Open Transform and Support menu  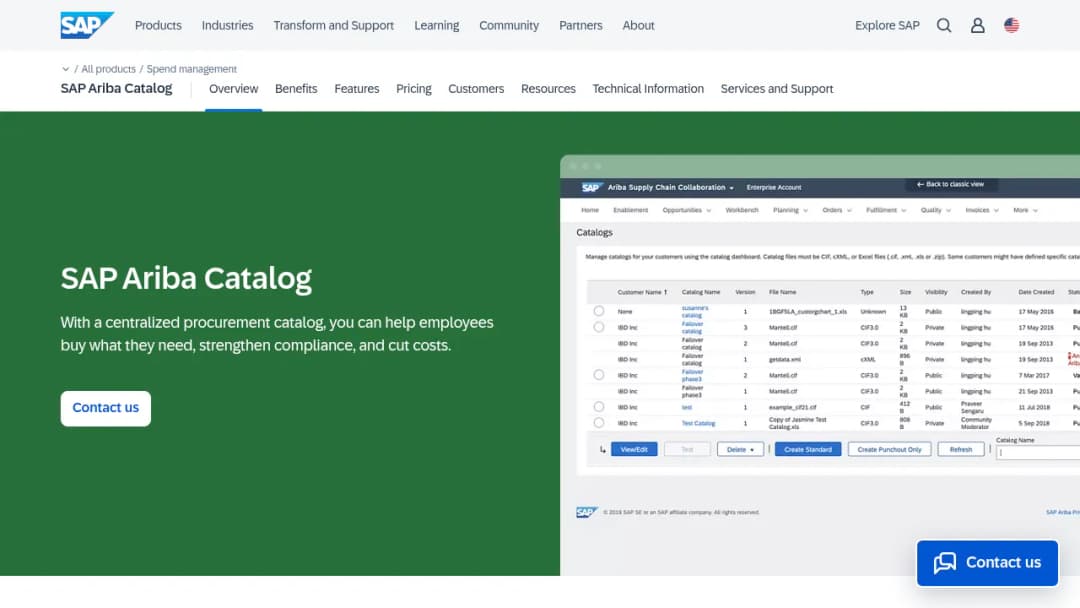333,25
